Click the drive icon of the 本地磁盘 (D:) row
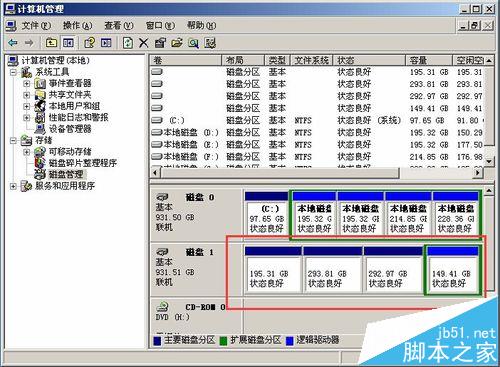This screenshot has height=367, width=500. pyautogui.click(x=157, y=132)
